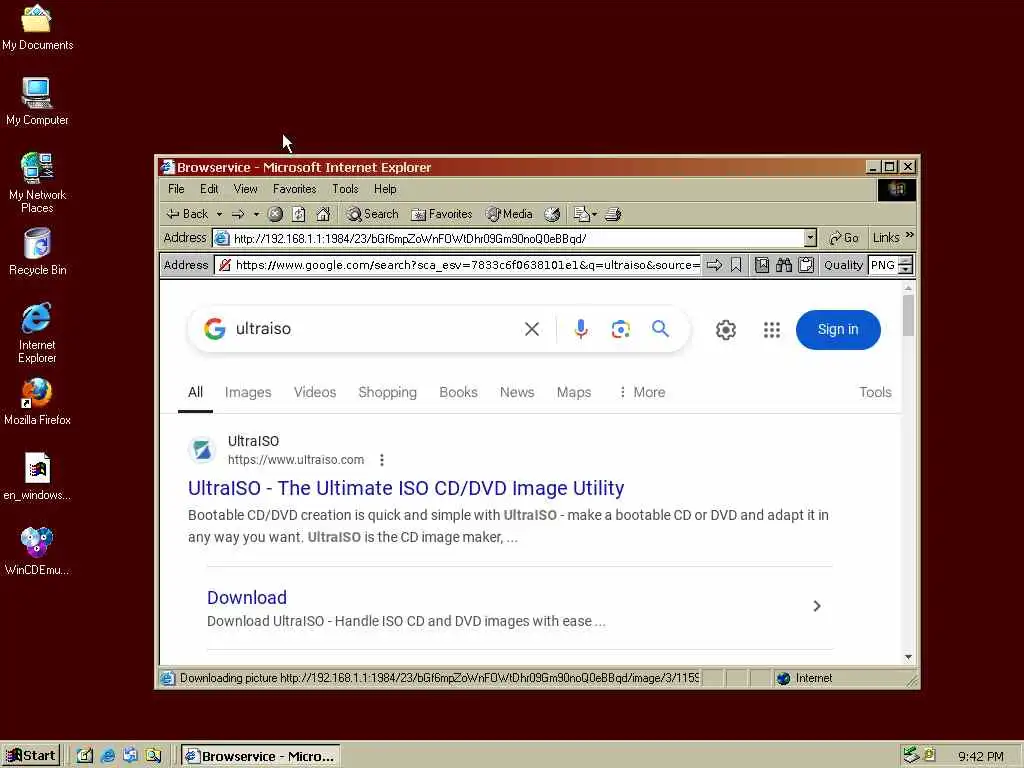
Task: Click the Browservice URL address field
Action: tap(468, 265)
